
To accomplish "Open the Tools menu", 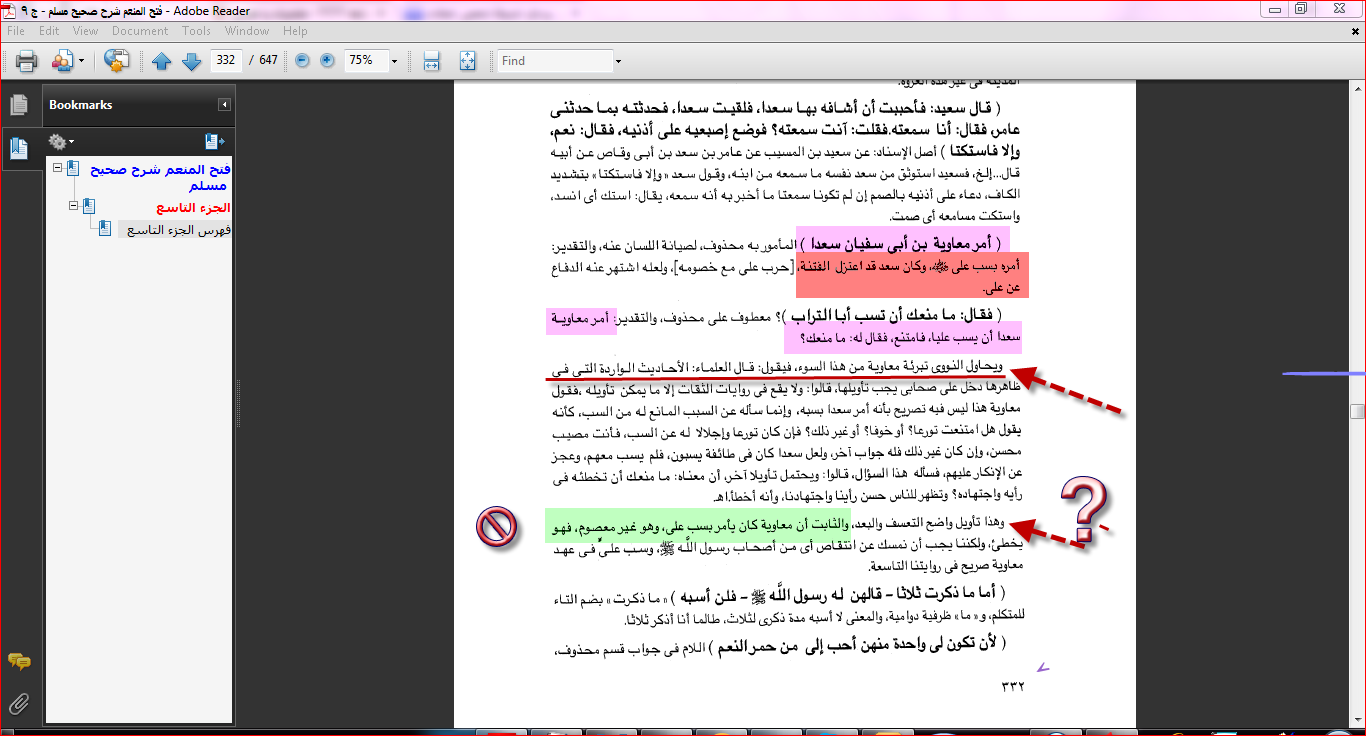I will [x=196, y=31].
